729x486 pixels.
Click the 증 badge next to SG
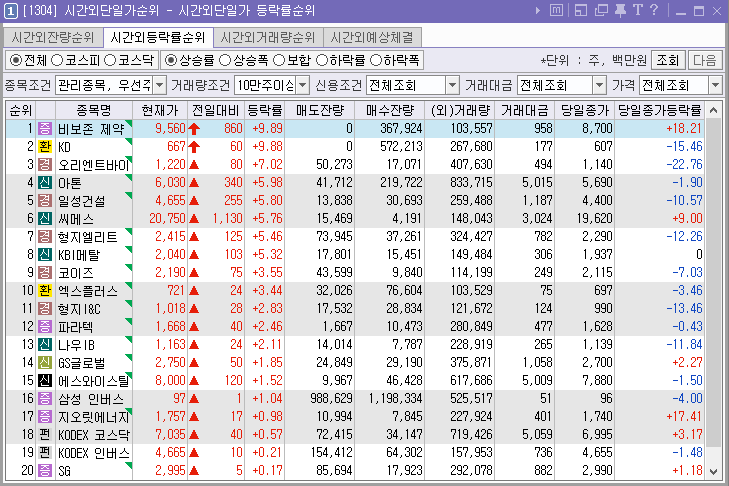pos(45,471)
